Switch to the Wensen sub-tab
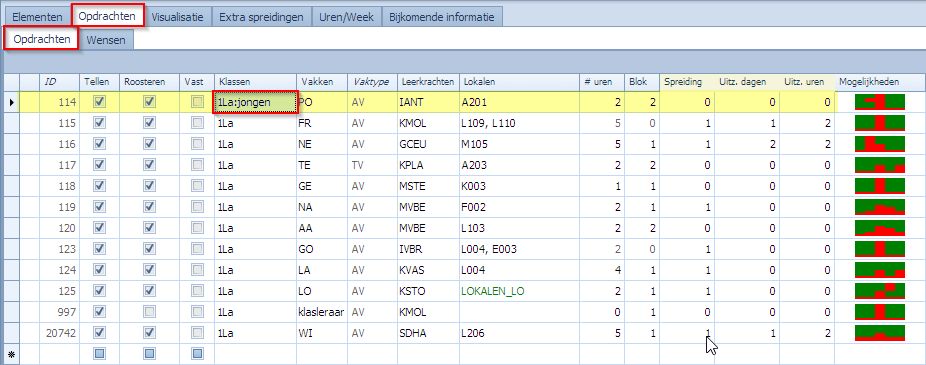The height and width of the screenshot is (365, 926). [107, 40]
